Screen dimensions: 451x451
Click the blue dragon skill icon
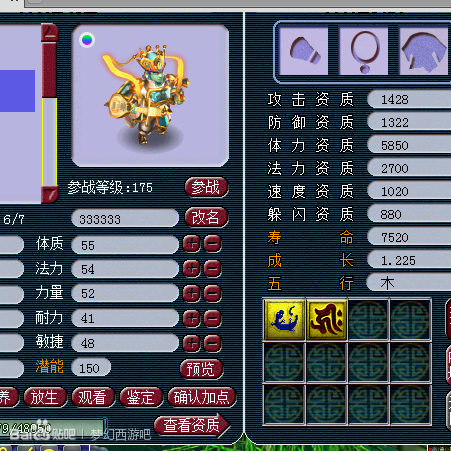click(x=284, y=320)
